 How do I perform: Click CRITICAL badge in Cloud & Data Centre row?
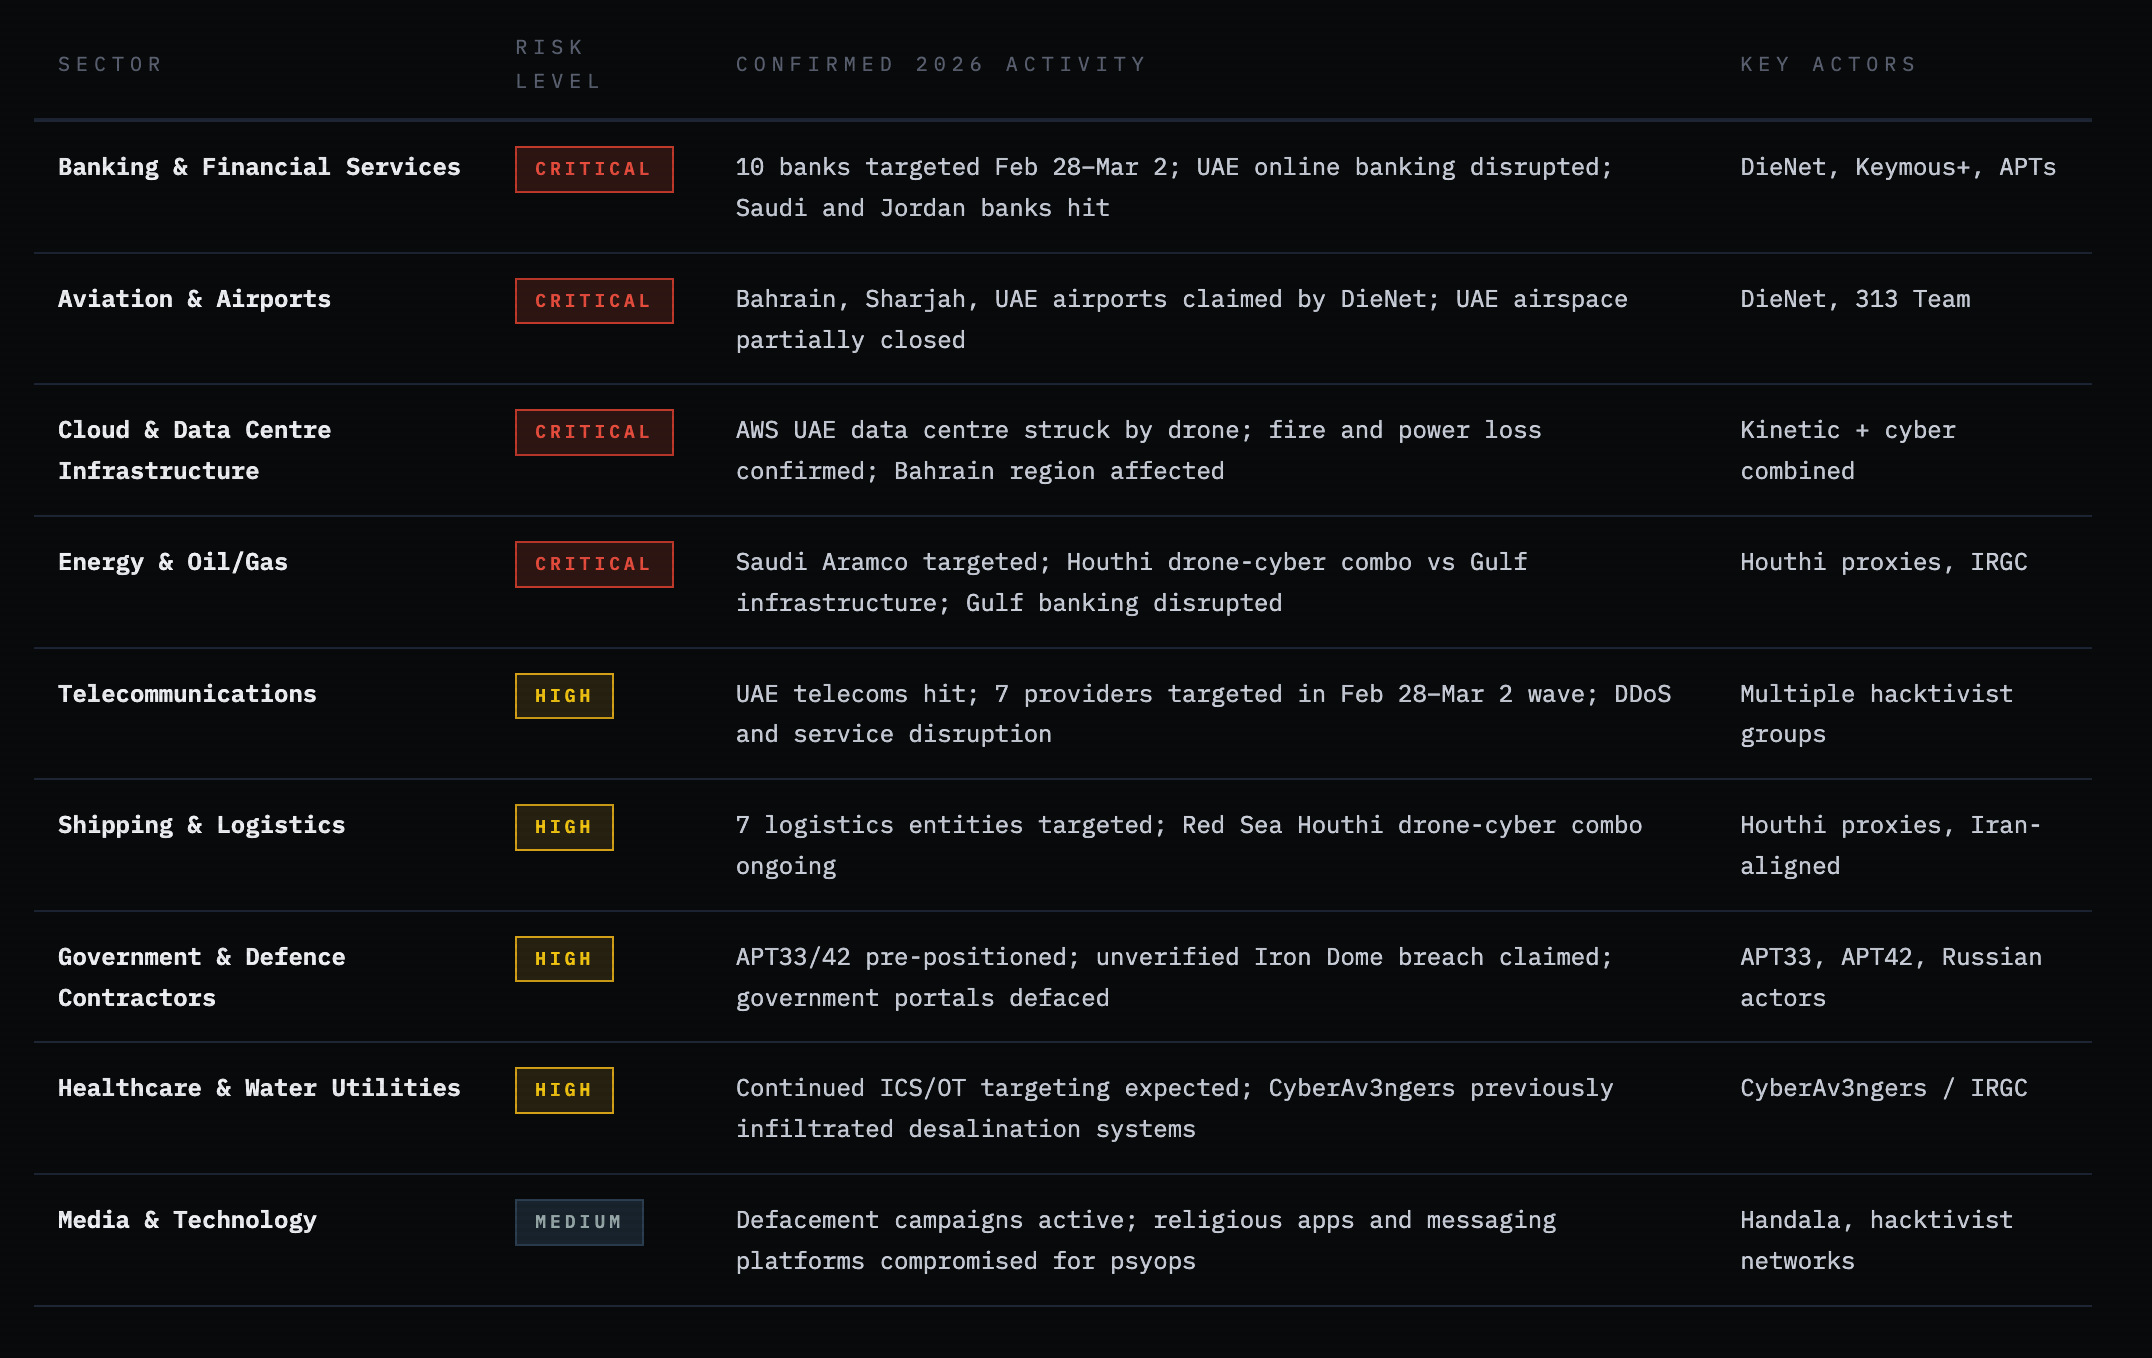coord(594,432)
